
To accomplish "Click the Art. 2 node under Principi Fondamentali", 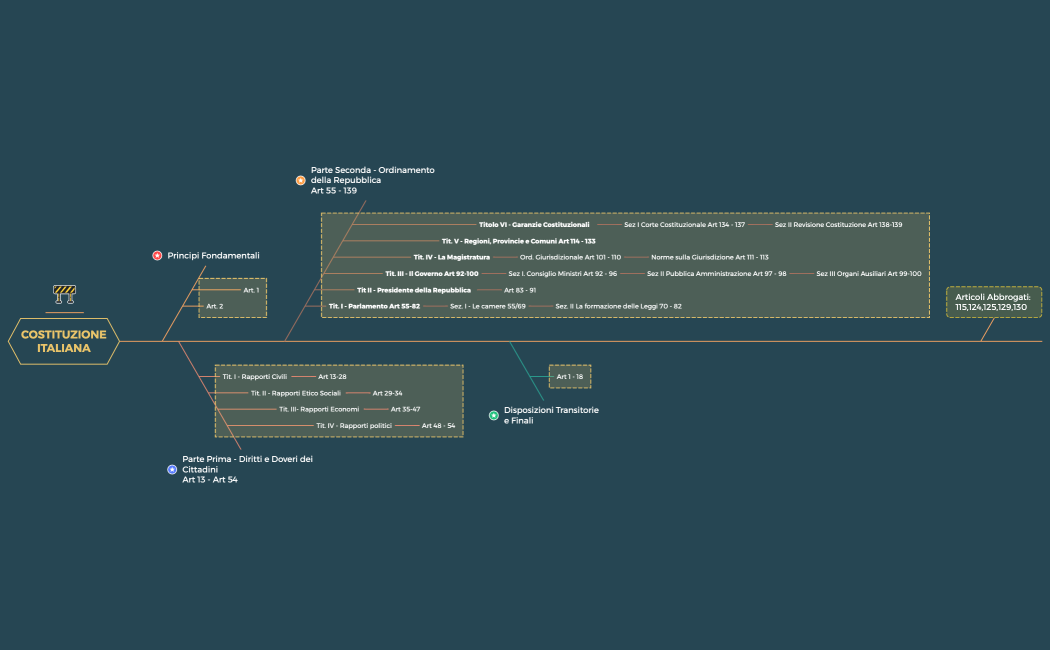I will click(x=214, y=306).
